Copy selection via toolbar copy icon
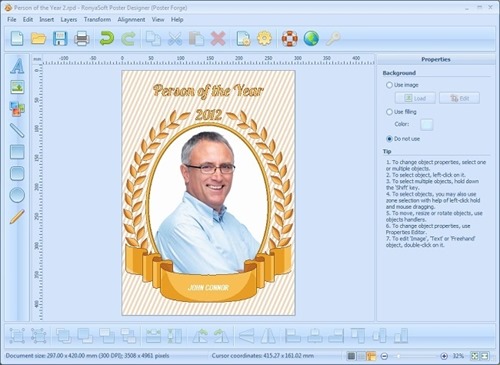The width and height of the screenshot is (500, 365). (153, 39)
